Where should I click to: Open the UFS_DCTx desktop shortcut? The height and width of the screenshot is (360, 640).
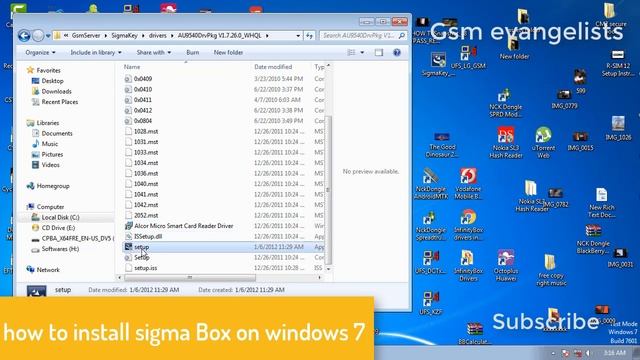431,262
